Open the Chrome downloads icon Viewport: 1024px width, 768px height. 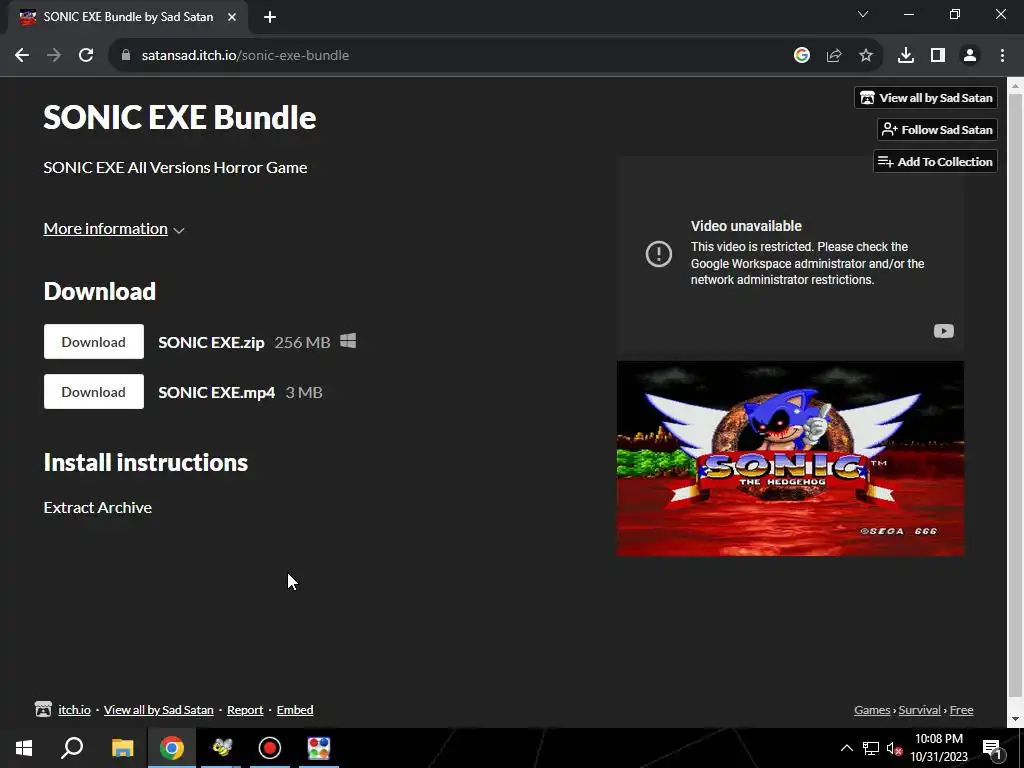pyautogui.click(x=905, y=56)
